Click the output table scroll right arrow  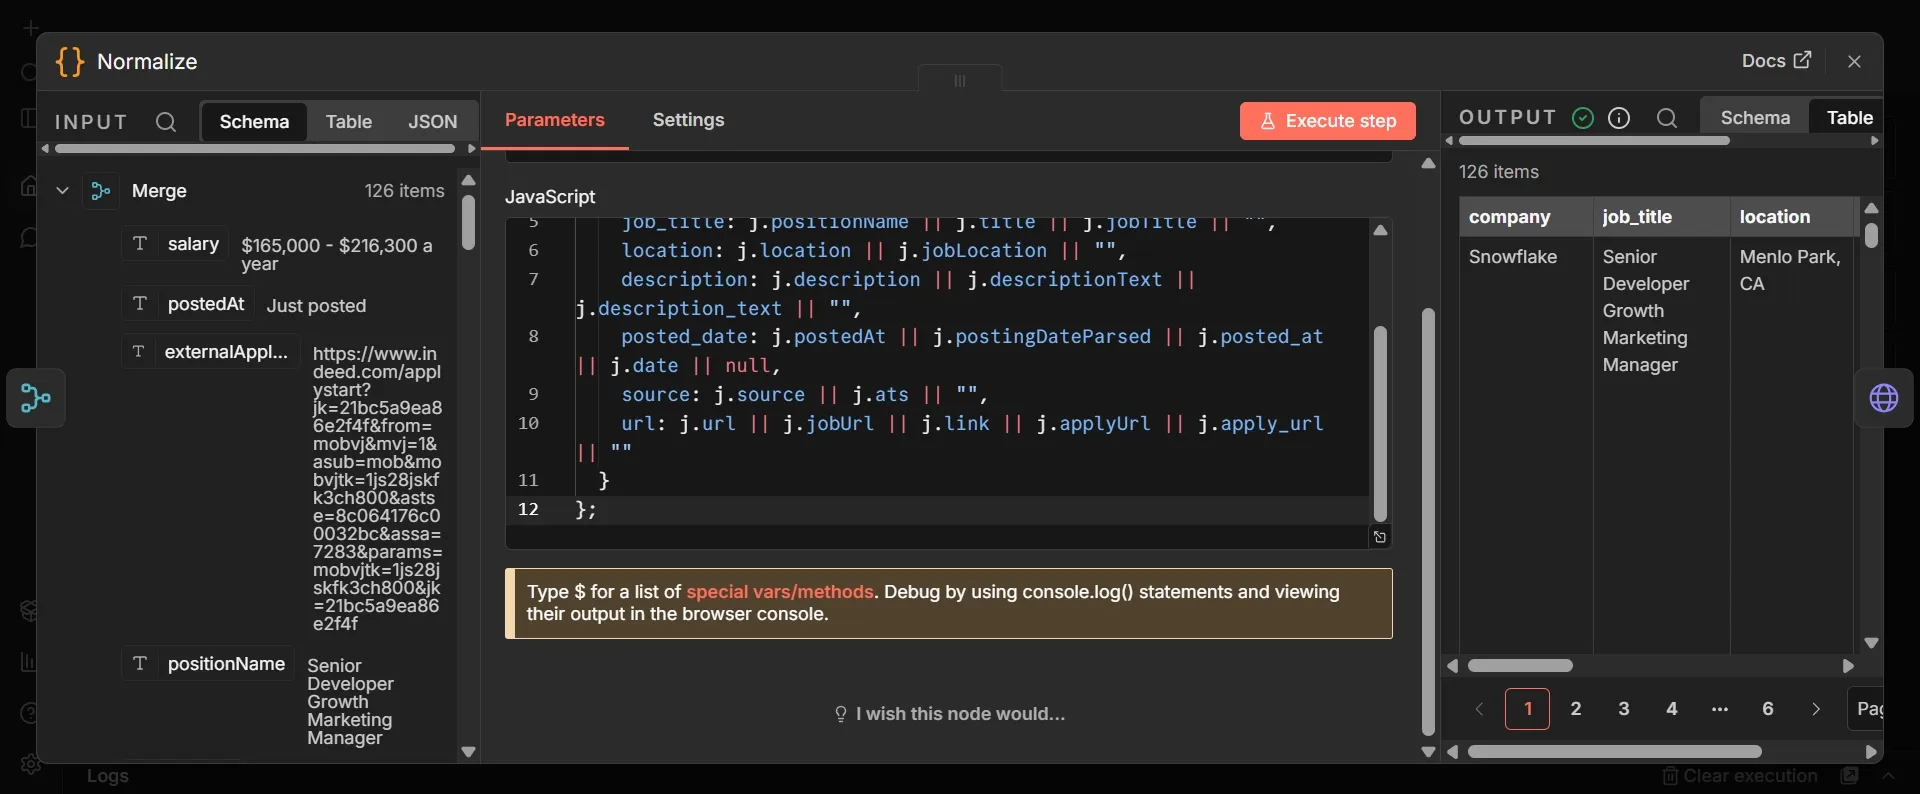[1848, 666]
